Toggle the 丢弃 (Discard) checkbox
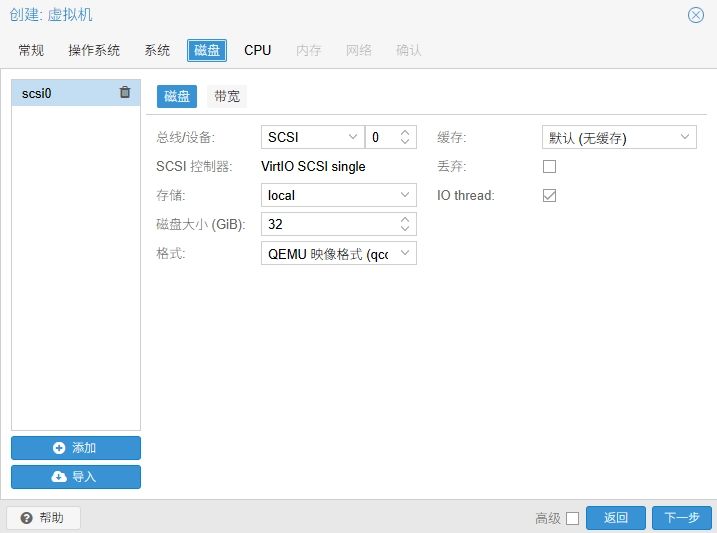The width and height of the screenshot is (717, 533). pos(549,166)
